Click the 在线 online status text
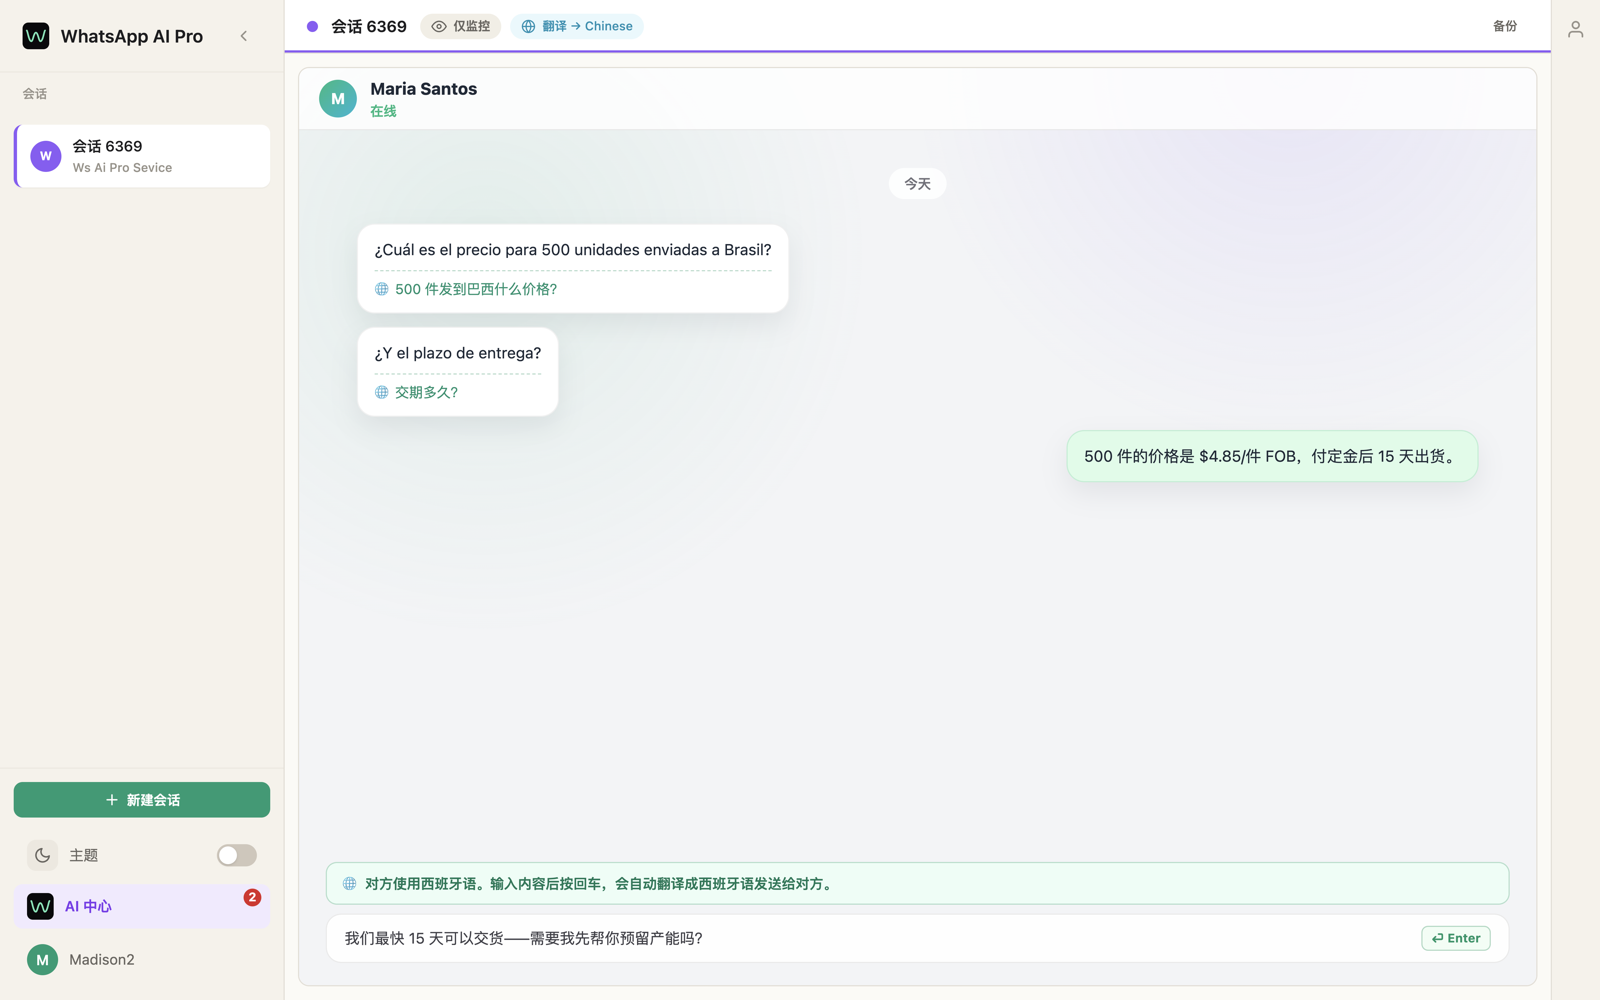Viewport: 1600px width, 1000px height. point(383,111)
